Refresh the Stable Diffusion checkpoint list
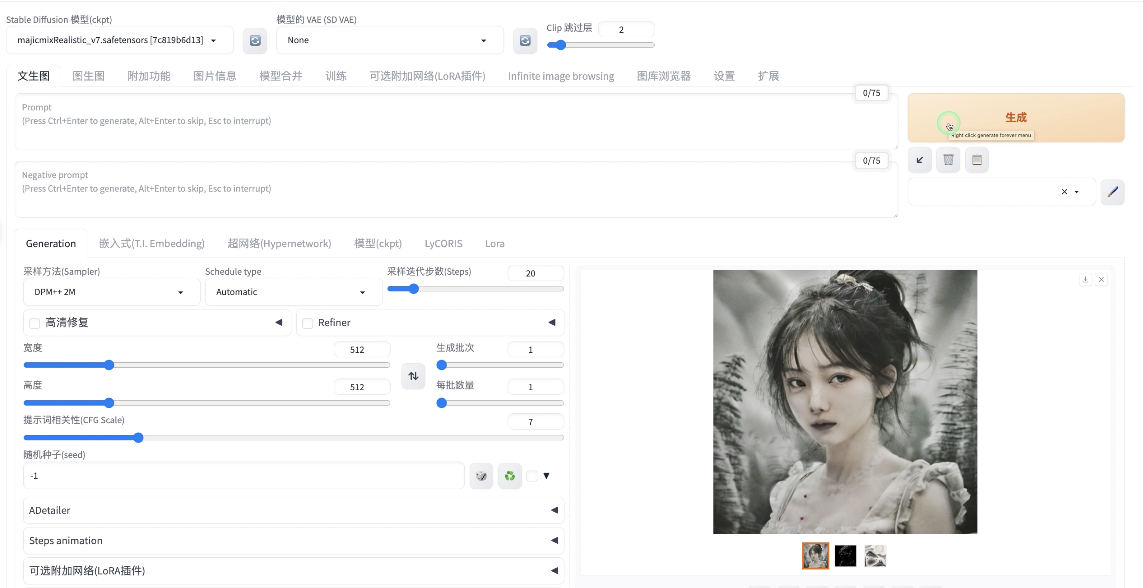The image size is (1143, 588). pos(255,41)
